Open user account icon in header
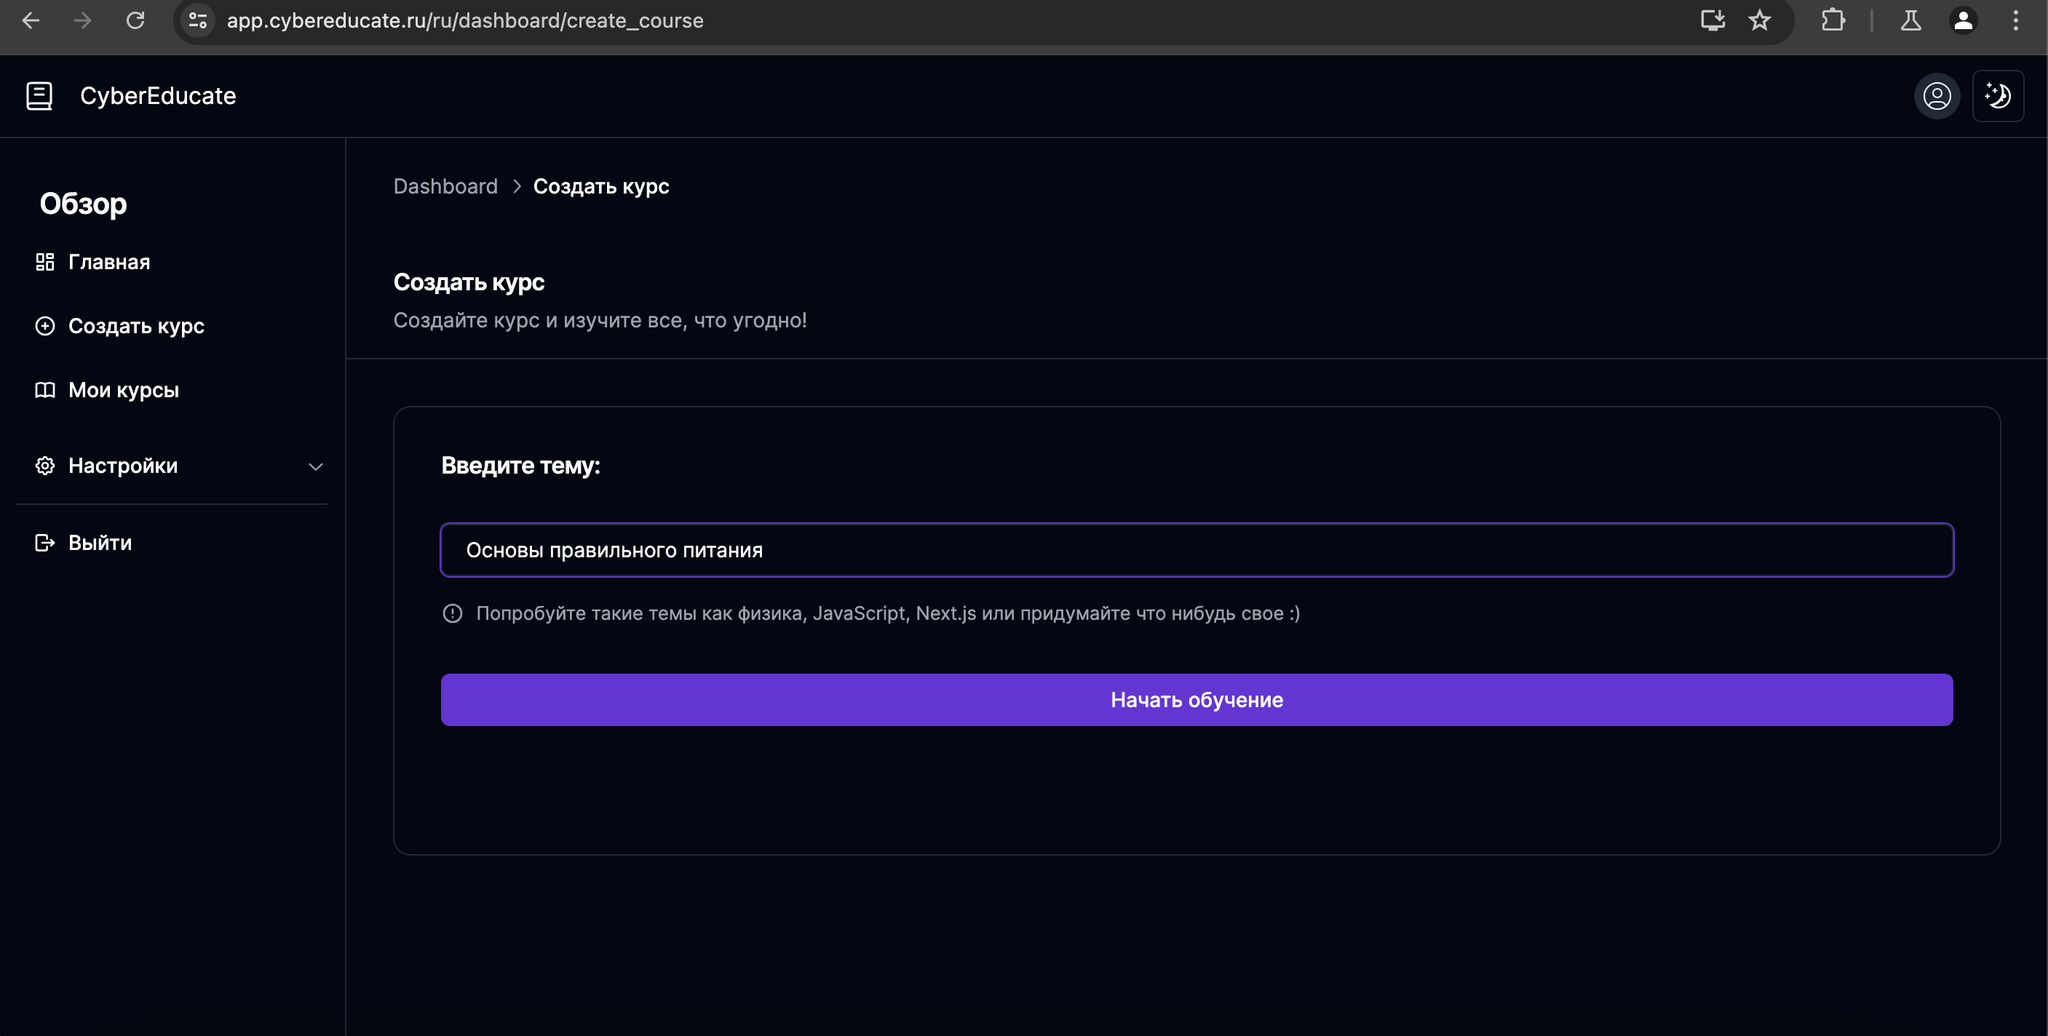Screen dimensions: 2048x1036 1937,96
